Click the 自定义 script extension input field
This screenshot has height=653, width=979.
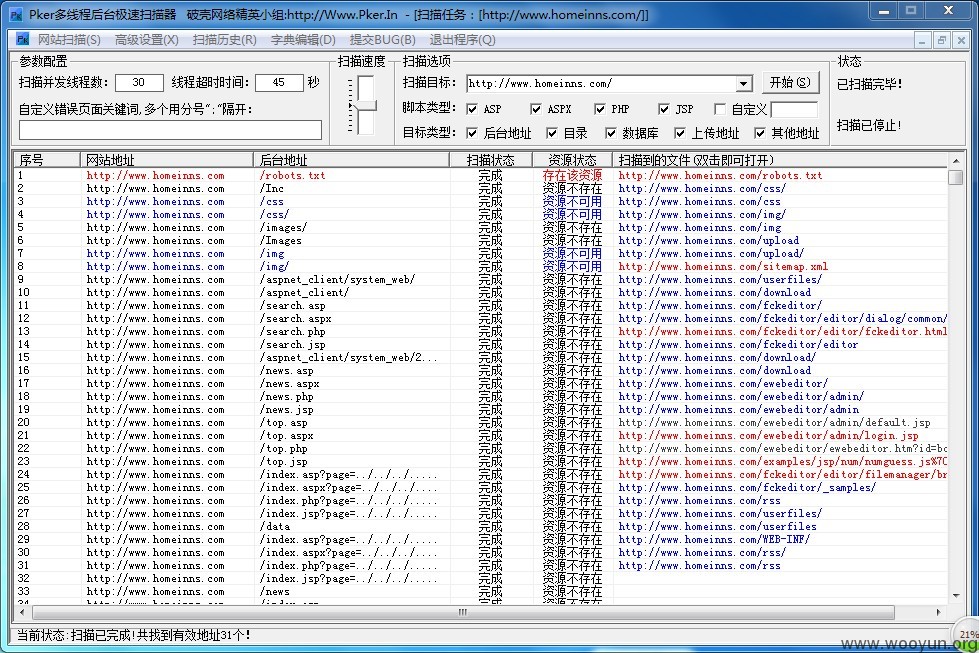pyautogui.click(x=794, y=110)
